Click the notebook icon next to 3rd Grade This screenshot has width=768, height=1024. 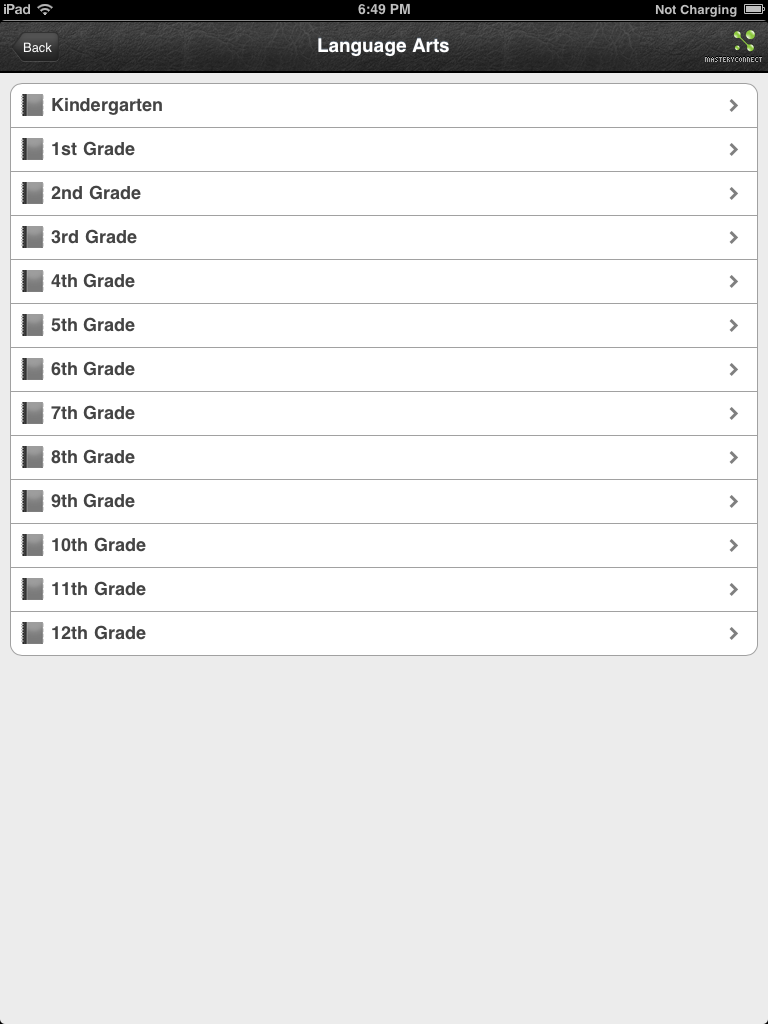33,237
